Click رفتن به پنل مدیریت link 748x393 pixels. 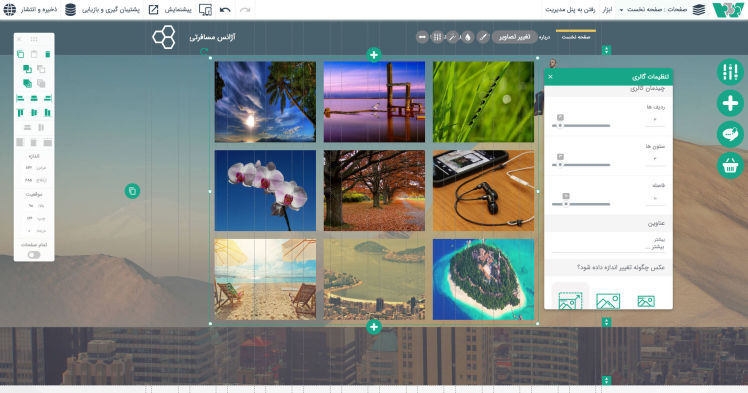(570, 10)
